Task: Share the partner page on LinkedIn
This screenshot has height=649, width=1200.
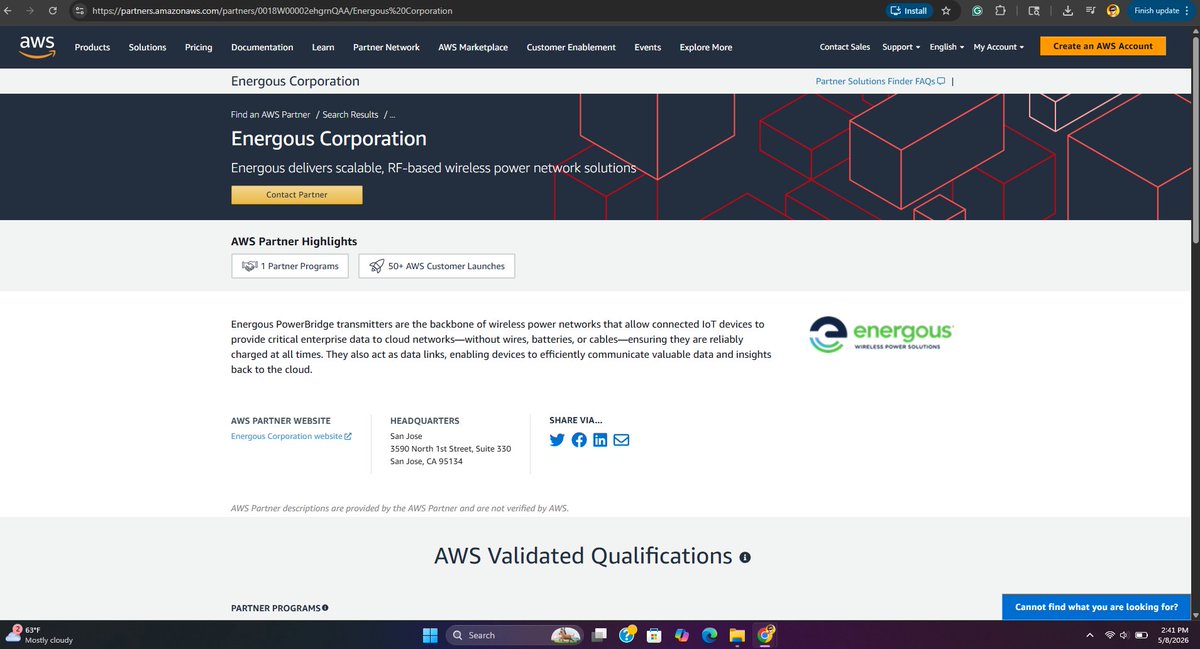Action: point(600,440)
